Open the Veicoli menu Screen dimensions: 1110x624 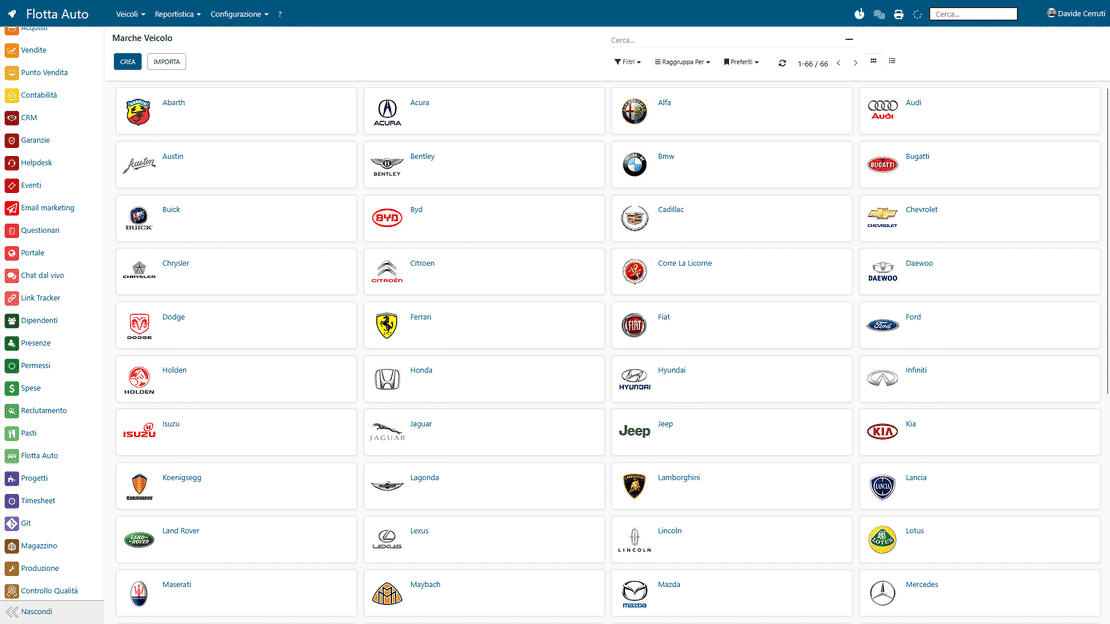click(130, 14)
